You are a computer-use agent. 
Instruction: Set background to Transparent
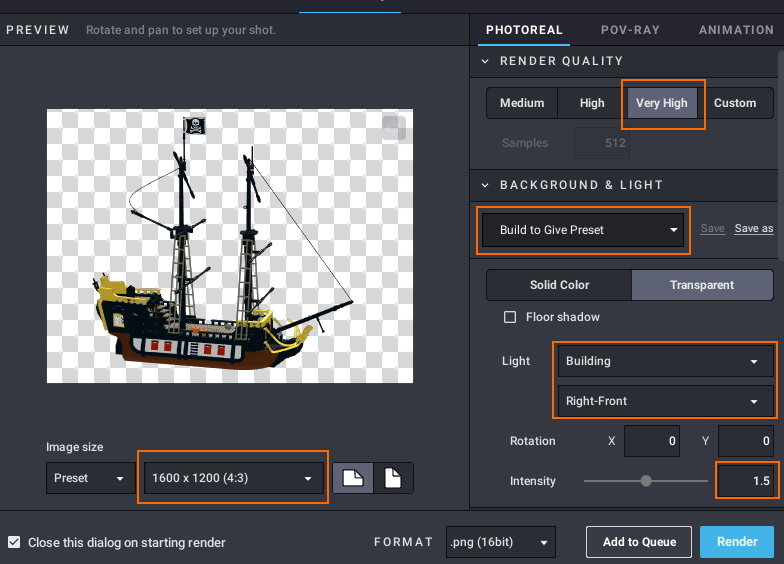(x=702, y=285)
